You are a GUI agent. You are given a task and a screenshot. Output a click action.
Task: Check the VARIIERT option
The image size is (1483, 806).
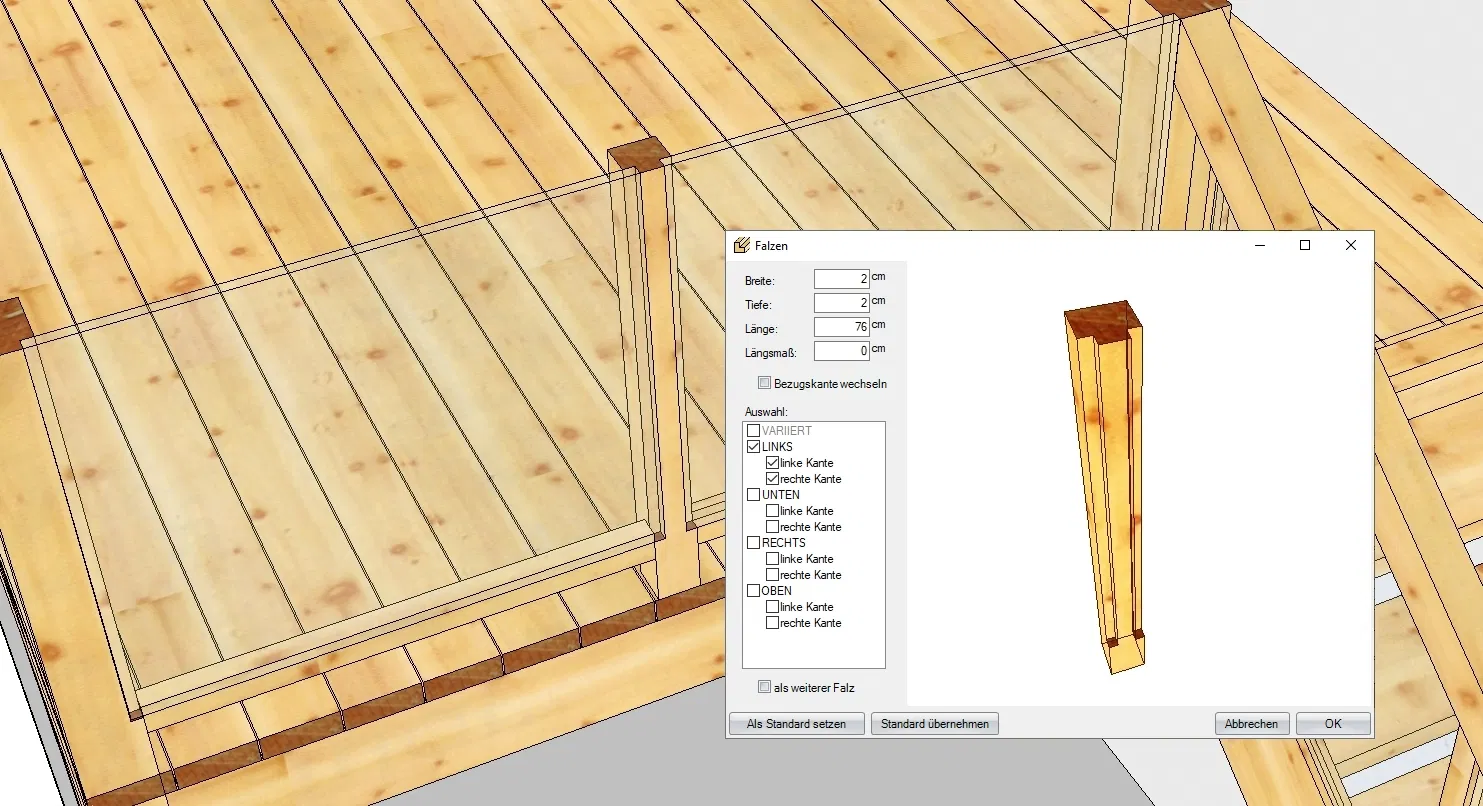(754, 431)
